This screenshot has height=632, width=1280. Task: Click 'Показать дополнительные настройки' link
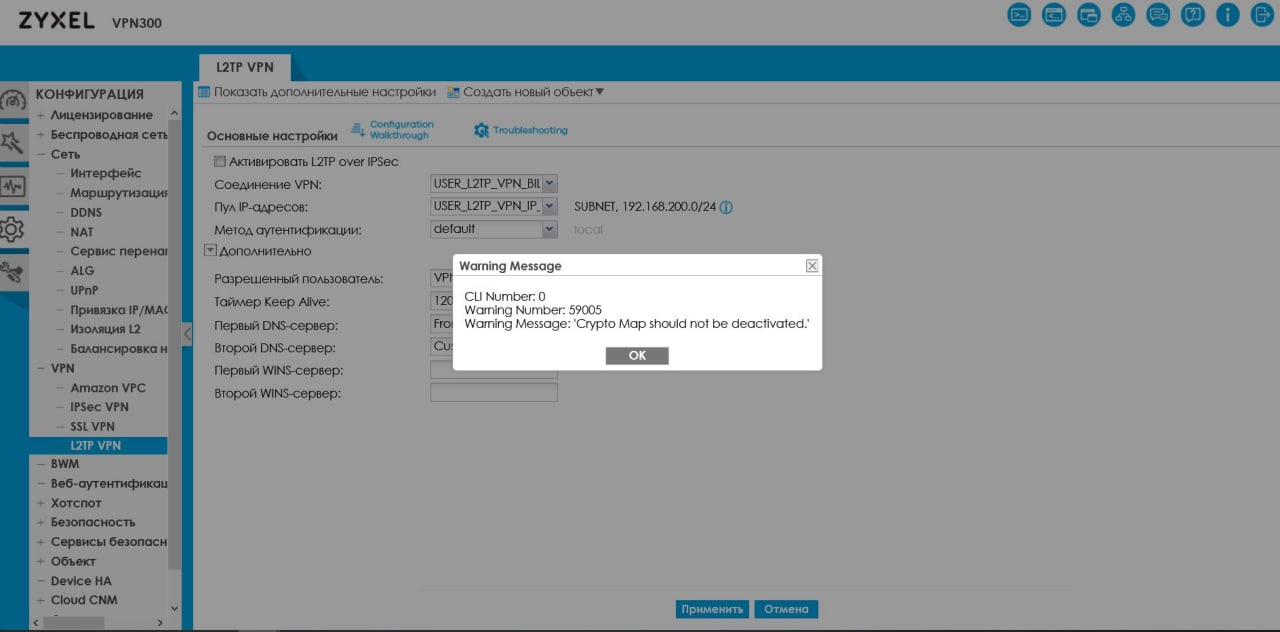[x=325, y=92]
